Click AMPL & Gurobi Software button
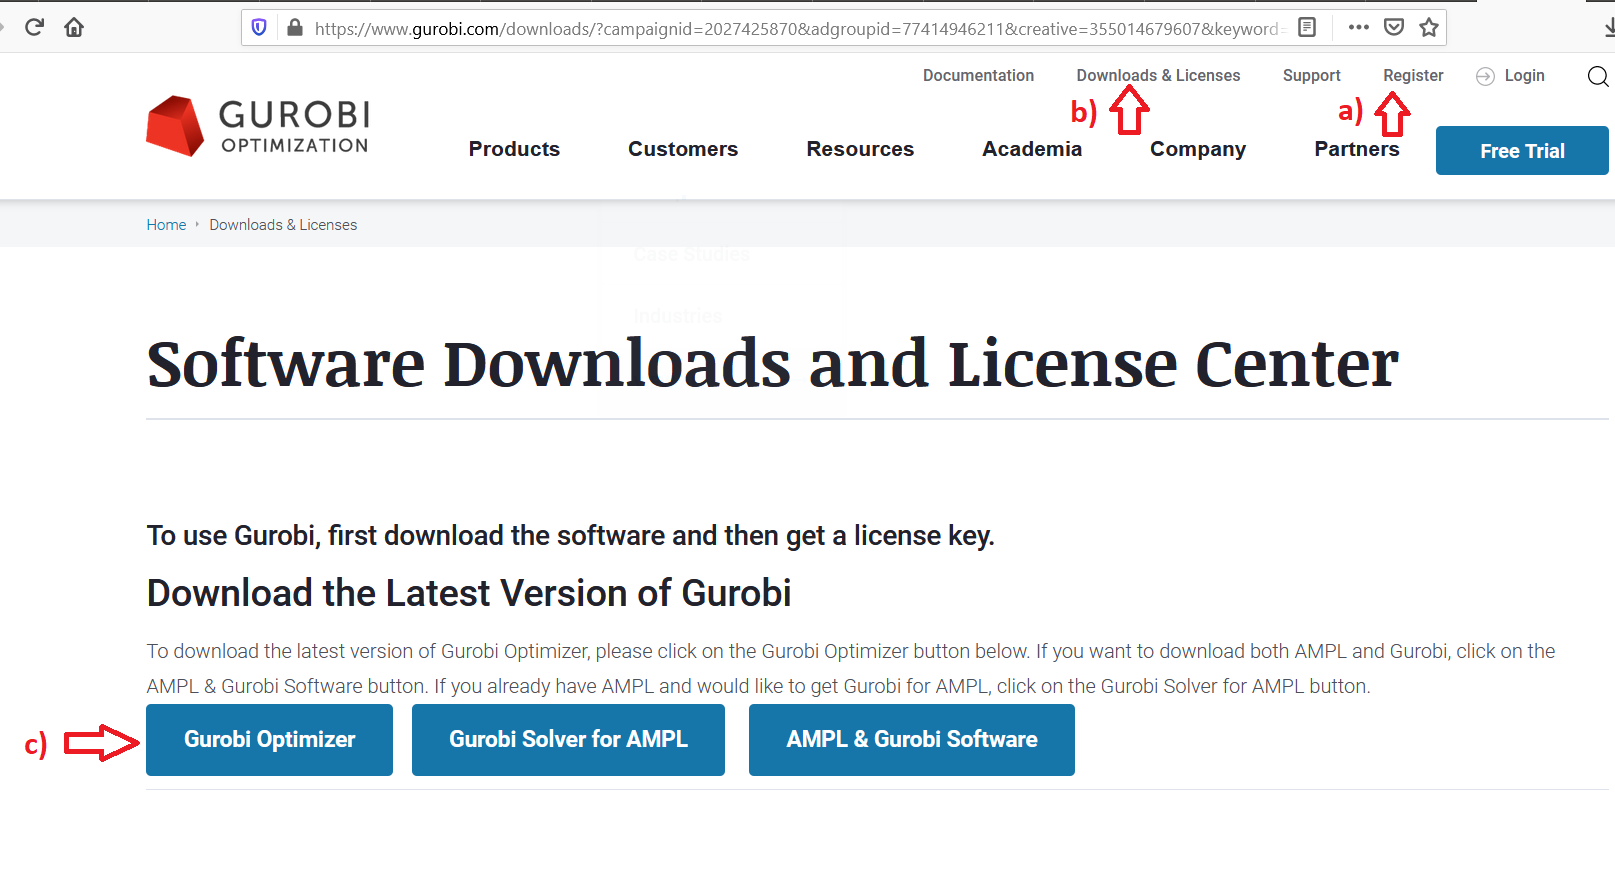The image size is (1615, 892). coord(912,740)
